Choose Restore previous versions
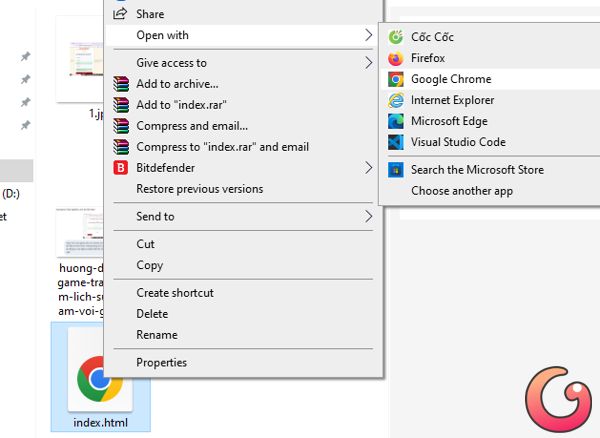This screenshot has width=600, height=438. coord(199,189)
